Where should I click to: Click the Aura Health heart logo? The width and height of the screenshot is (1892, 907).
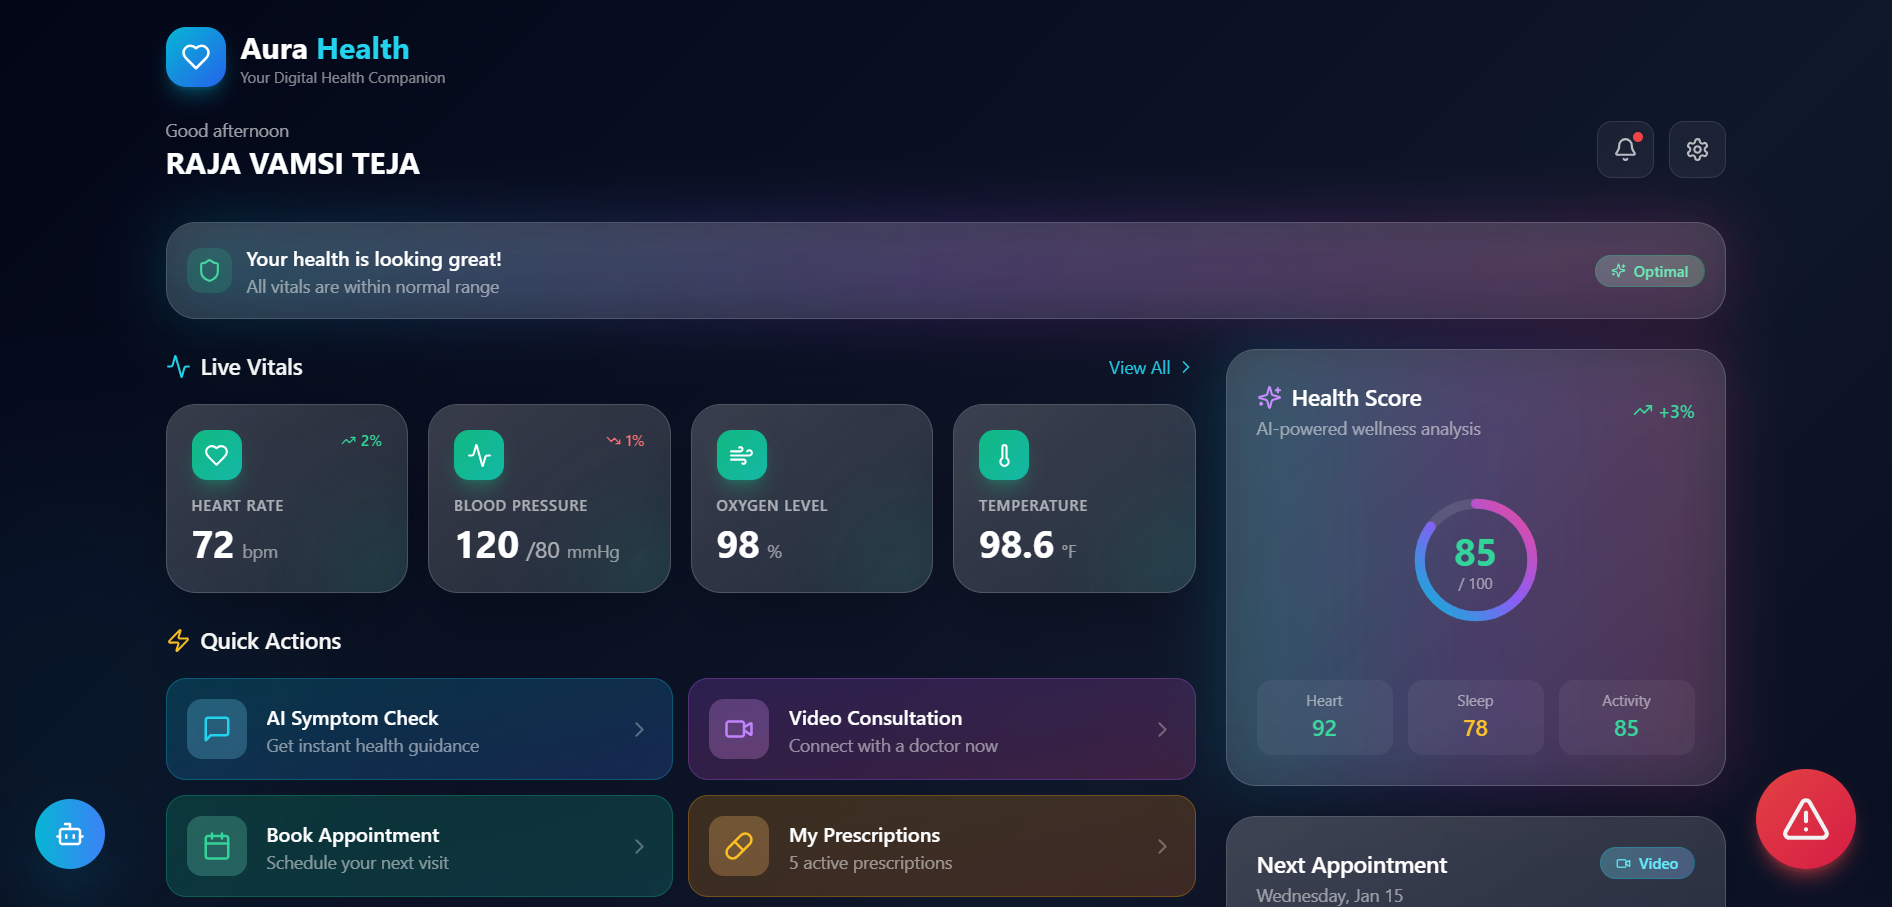196,57
